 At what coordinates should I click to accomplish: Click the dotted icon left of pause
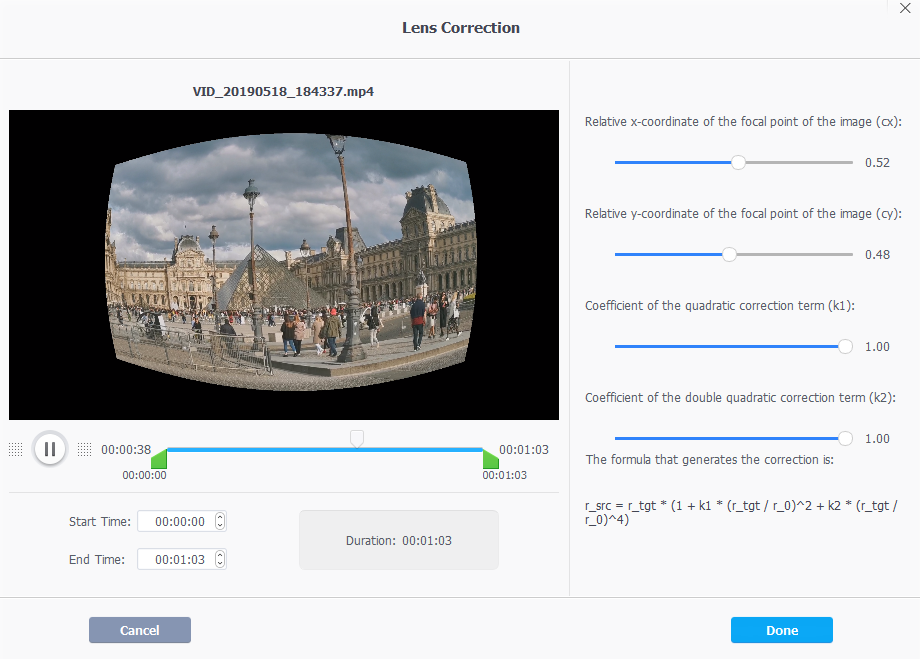[15, 450]
